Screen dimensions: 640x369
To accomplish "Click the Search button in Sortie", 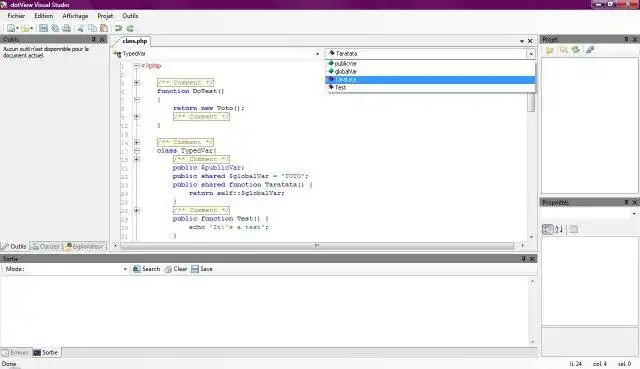I will point(147,269).
